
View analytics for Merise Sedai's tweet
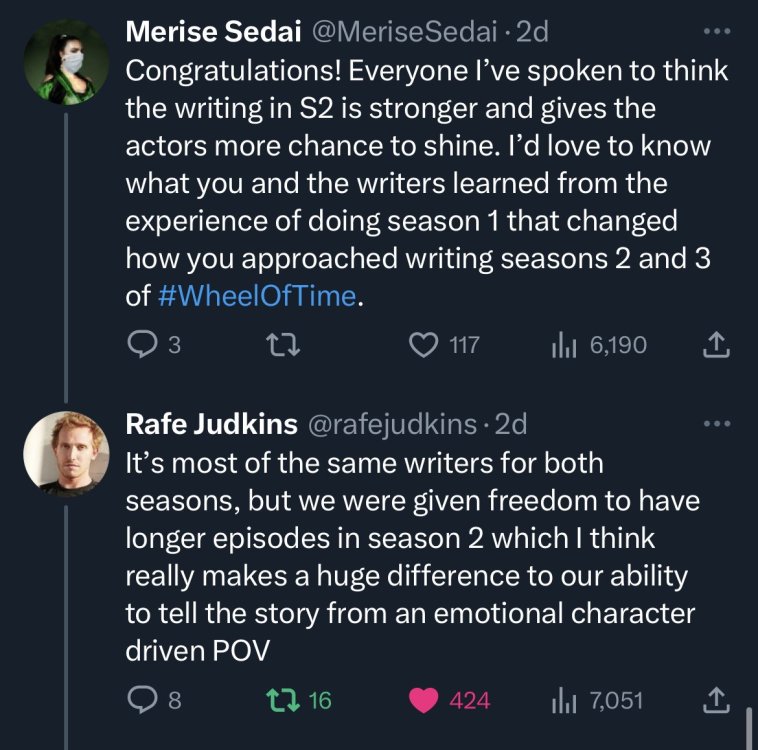(564, 345)
